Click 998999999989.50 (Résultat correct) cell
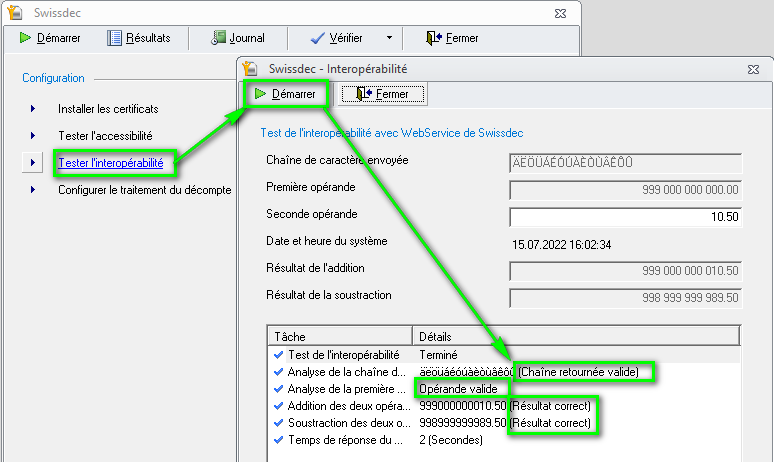The height and width of the screenshot is (462, 774). (x=505, y=423)
